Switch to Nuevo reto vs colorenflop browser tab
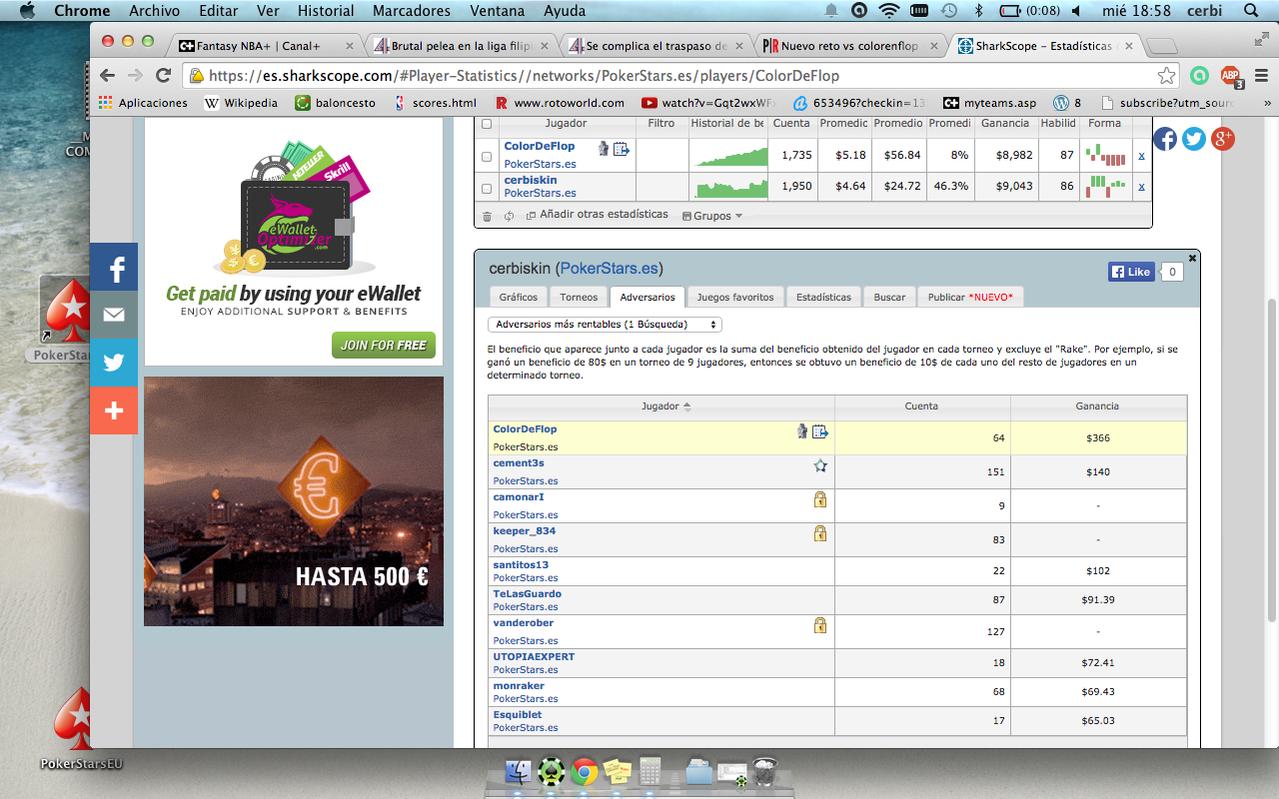Image resolution: width=1279 pixels, height=799 pixels. tap(848, 45)
